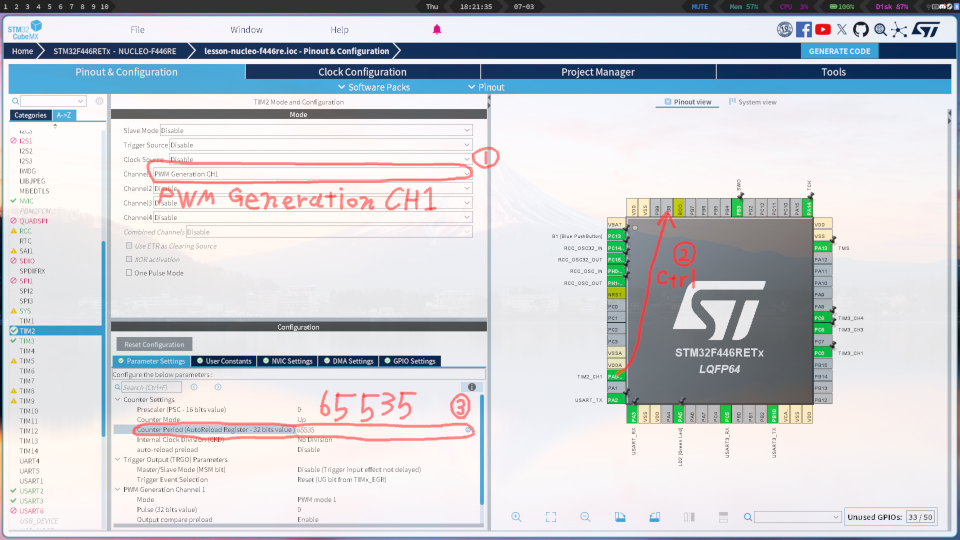960x540 pixels.
Task: Open the YouTube icon in header
Action: point(823,30)
